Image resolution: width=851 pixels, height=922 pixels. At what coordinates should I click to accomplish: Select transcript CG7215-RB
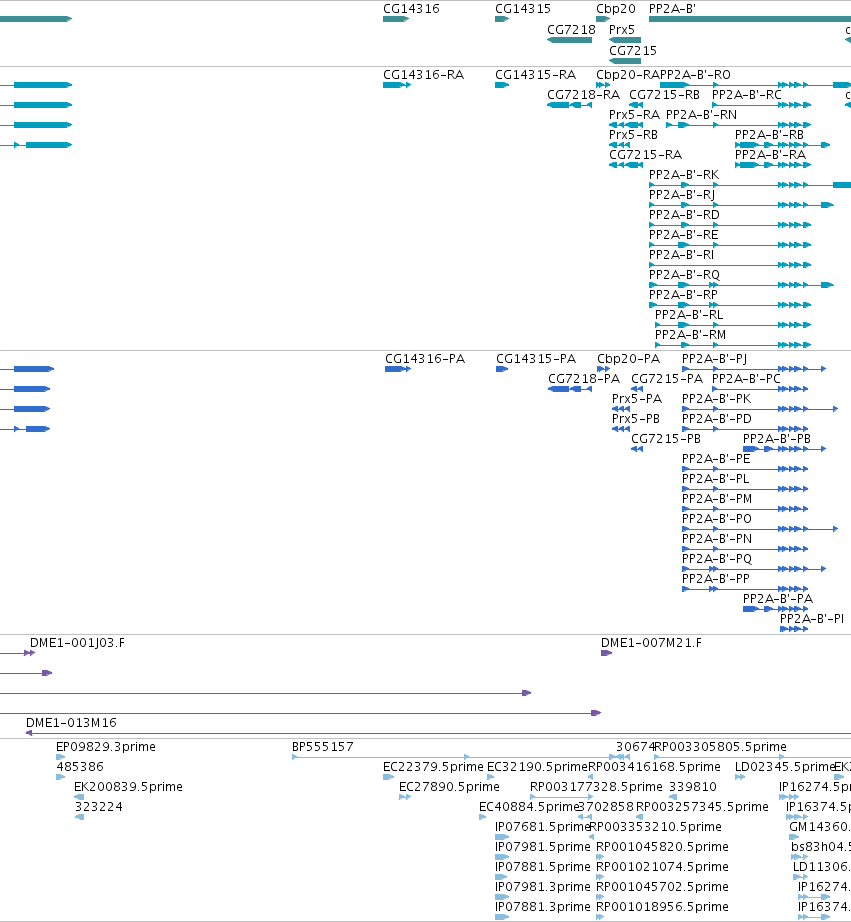665,95
